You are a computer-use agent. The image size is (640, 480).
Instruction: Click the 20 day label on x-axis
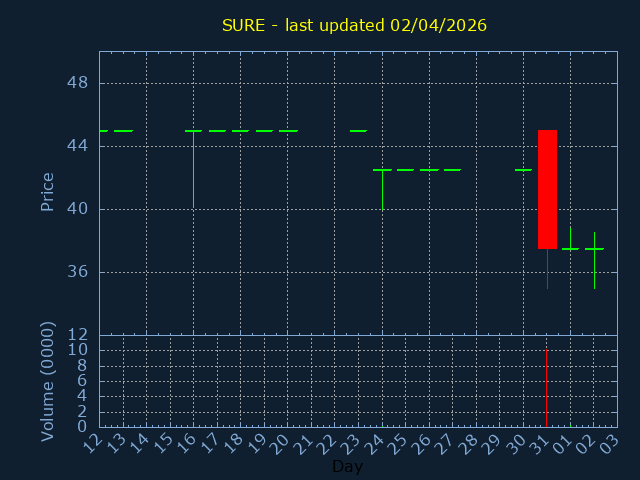283,442
